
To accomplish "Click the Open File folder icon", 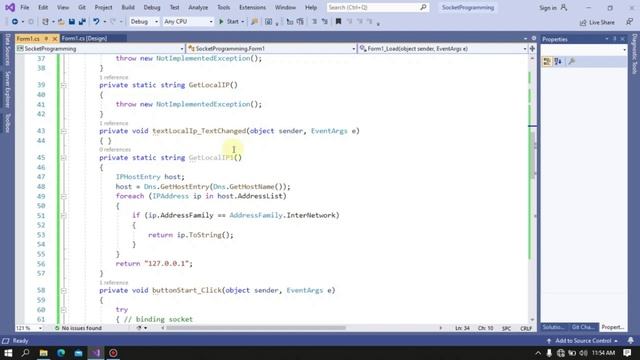I will click(x=61, y=22).
